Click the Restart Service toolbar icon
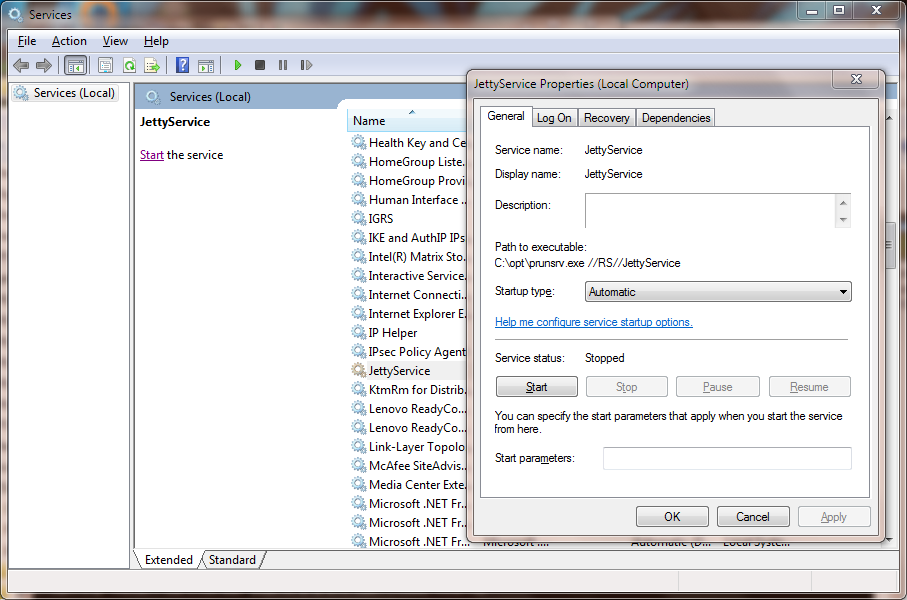 tap(306, 65)
